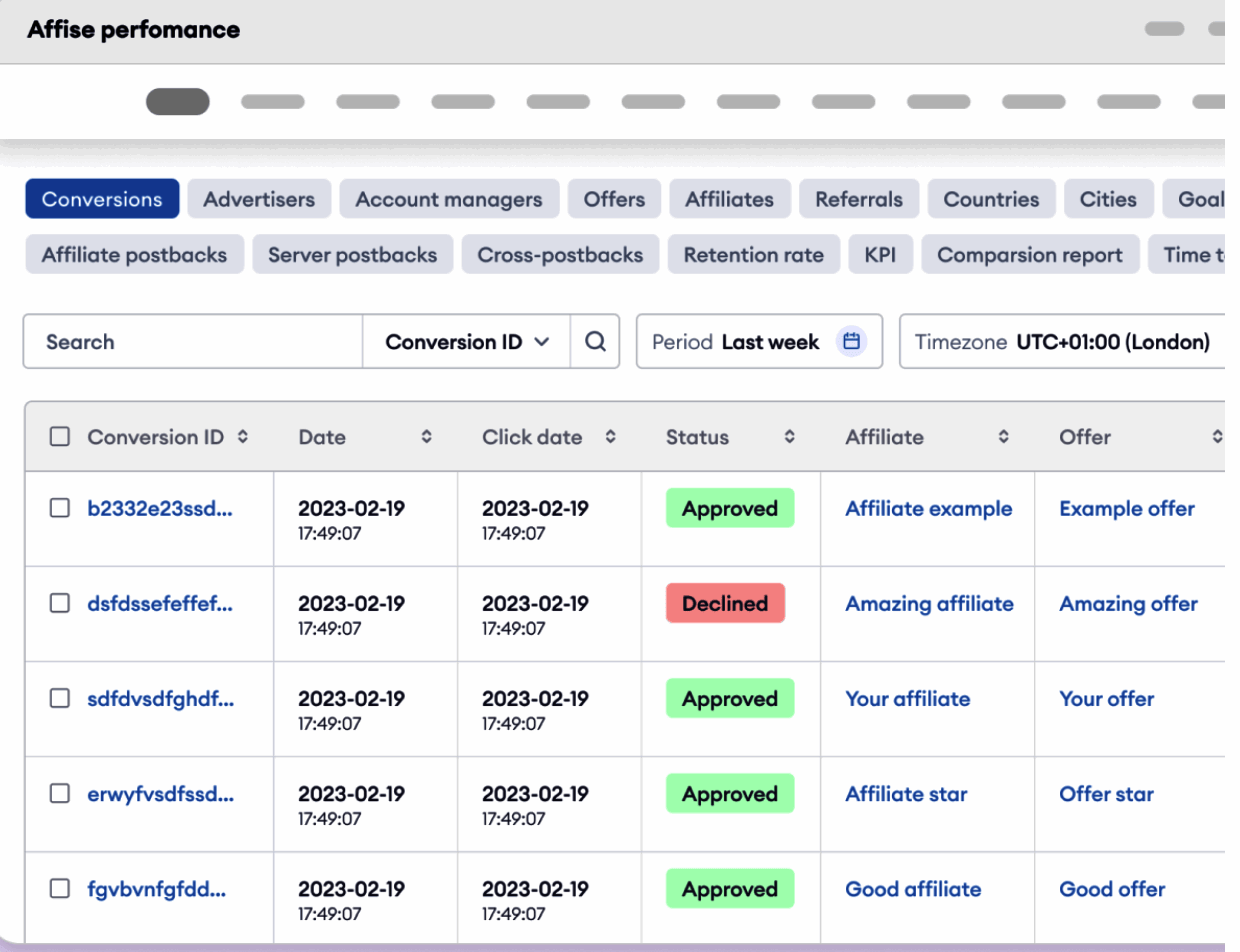Expand the Conversion ID search type dropdown
Viewport: 1240px width, 952px height.
click(467, 342)
